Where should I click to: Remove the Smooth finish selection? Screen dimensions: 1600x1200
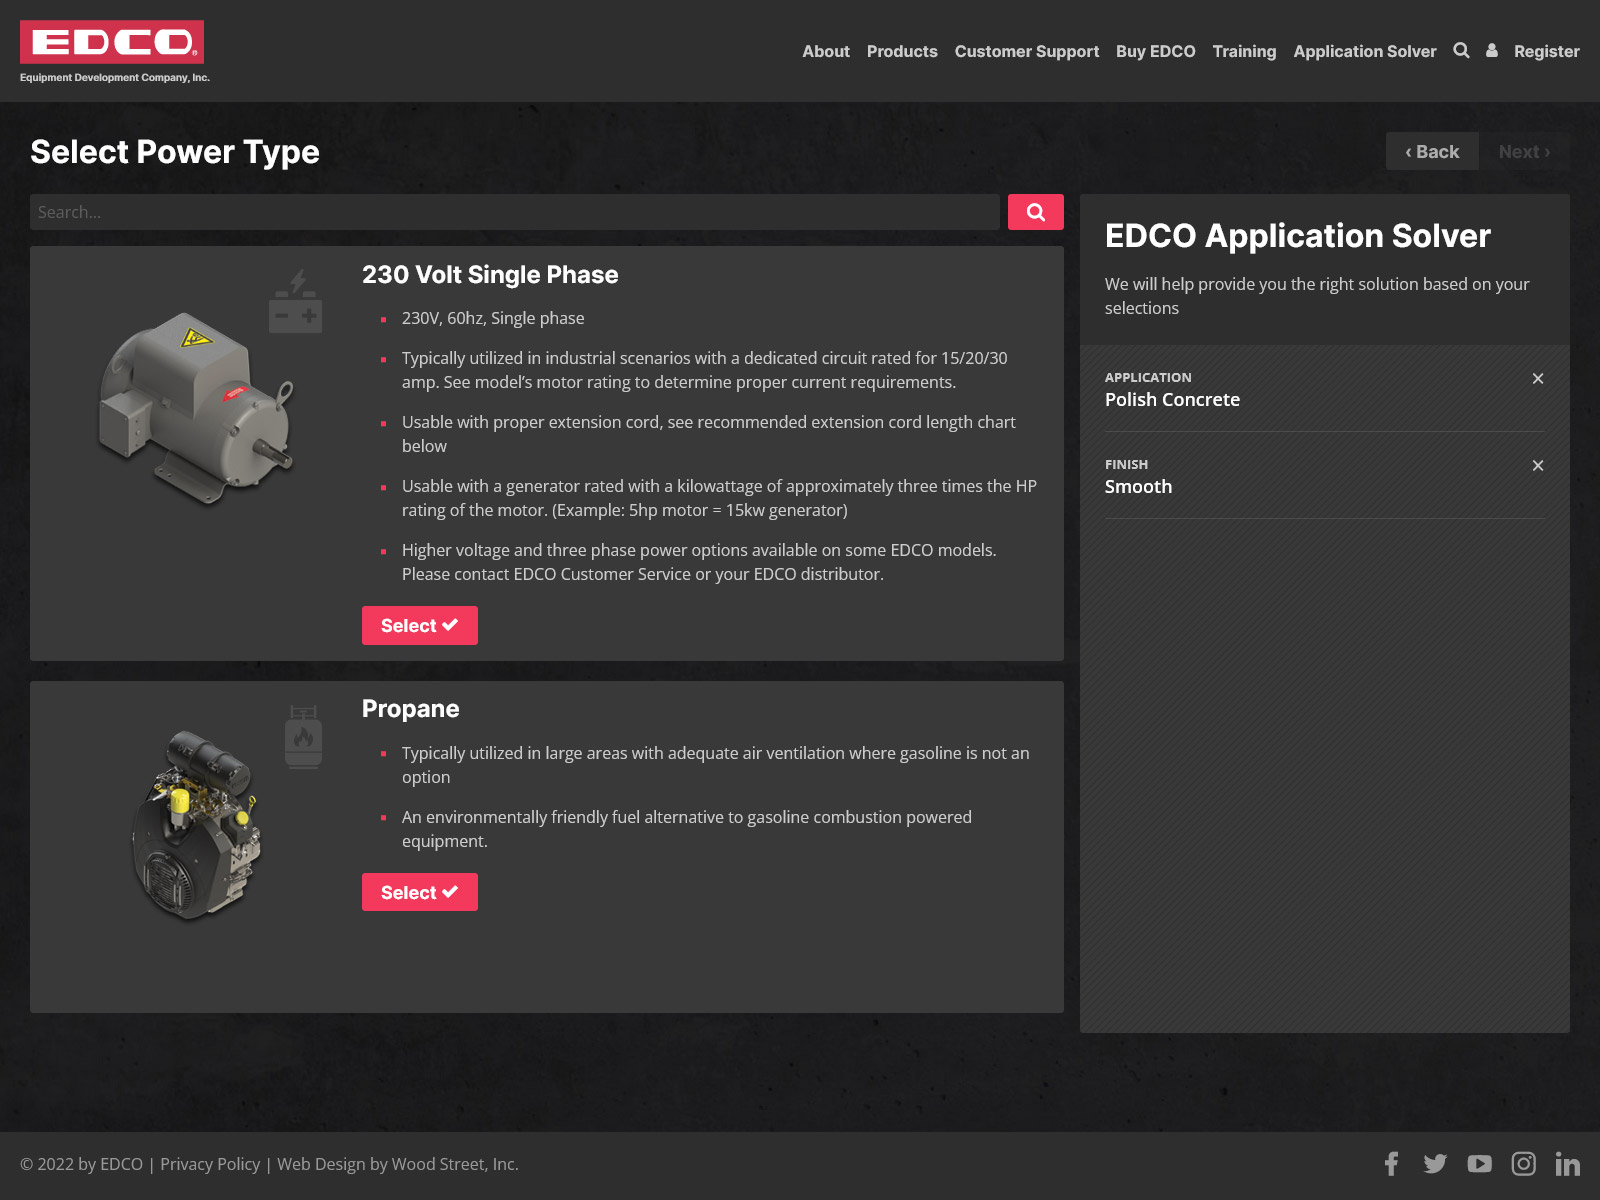[1538, 465]
